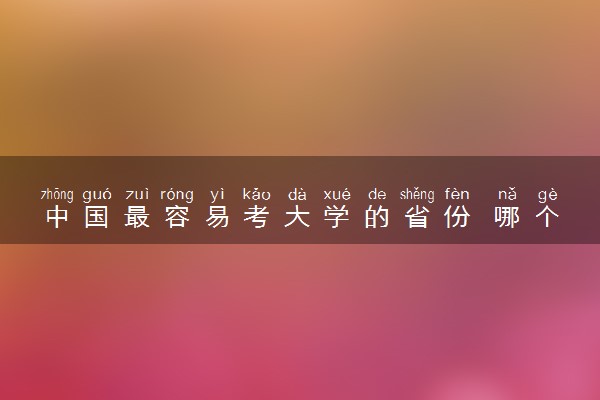Click the character 考 in the title
Screen dimensions: 600x400
click(x=257, y=217)
